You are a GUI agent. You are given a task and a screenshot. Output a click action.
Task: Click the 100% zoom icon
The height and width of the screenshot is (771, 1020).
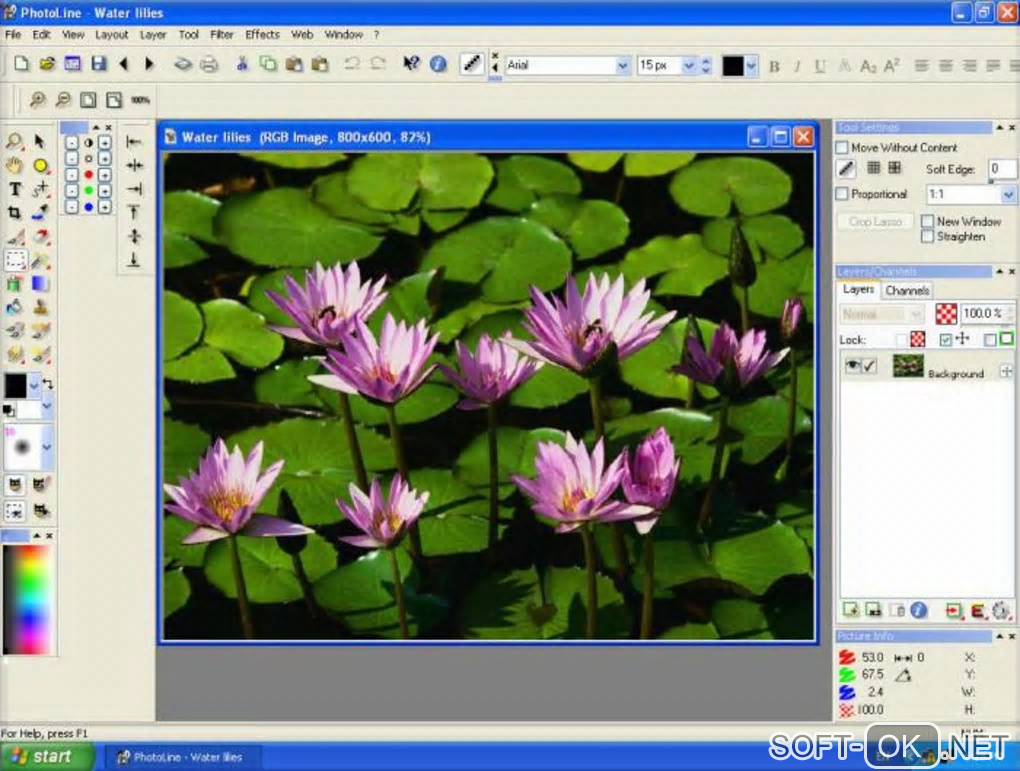[x=141, y=100]
